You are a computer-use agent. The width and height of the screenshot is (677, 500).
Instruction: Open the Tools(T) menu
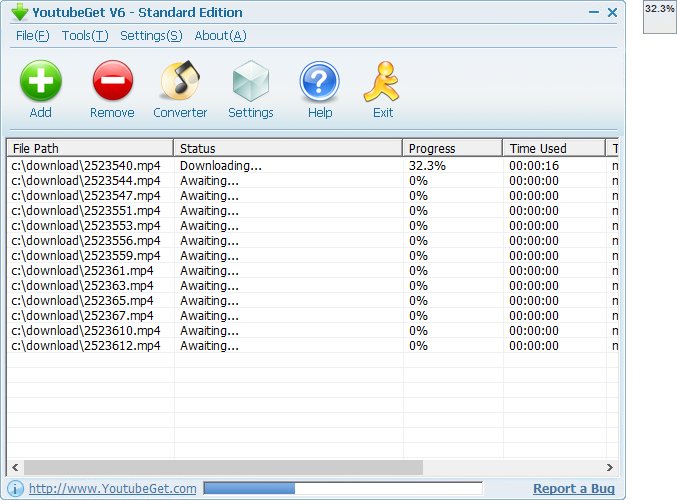point(85,36)
